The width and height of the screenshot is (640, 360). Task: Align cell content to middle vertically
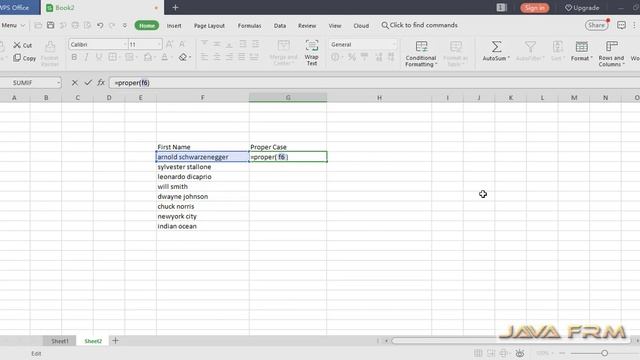(x=217, y=44)
